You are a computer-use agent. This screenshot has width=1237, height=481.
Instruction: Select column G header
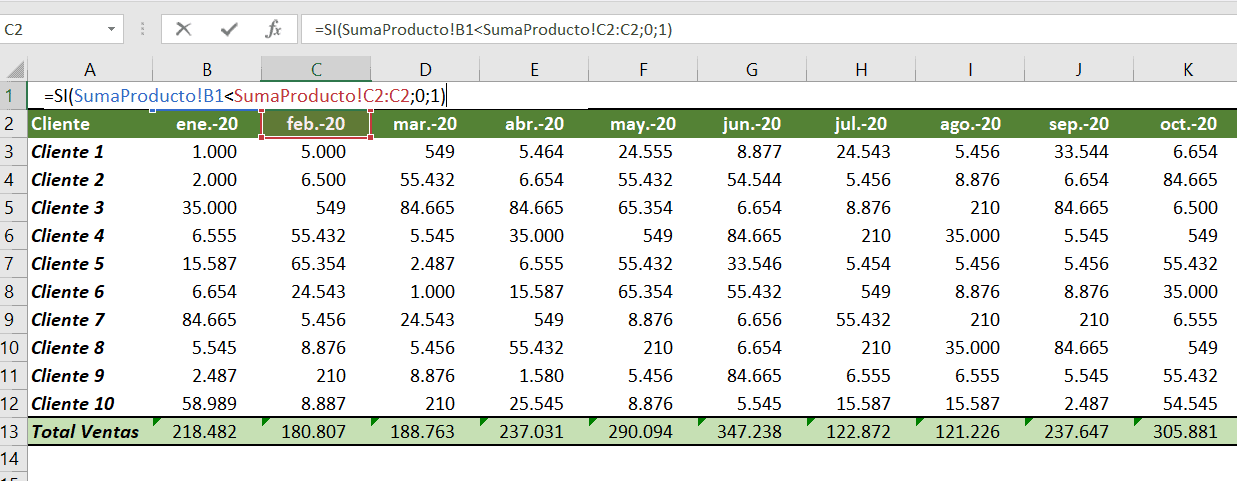(x=751, y=69)
